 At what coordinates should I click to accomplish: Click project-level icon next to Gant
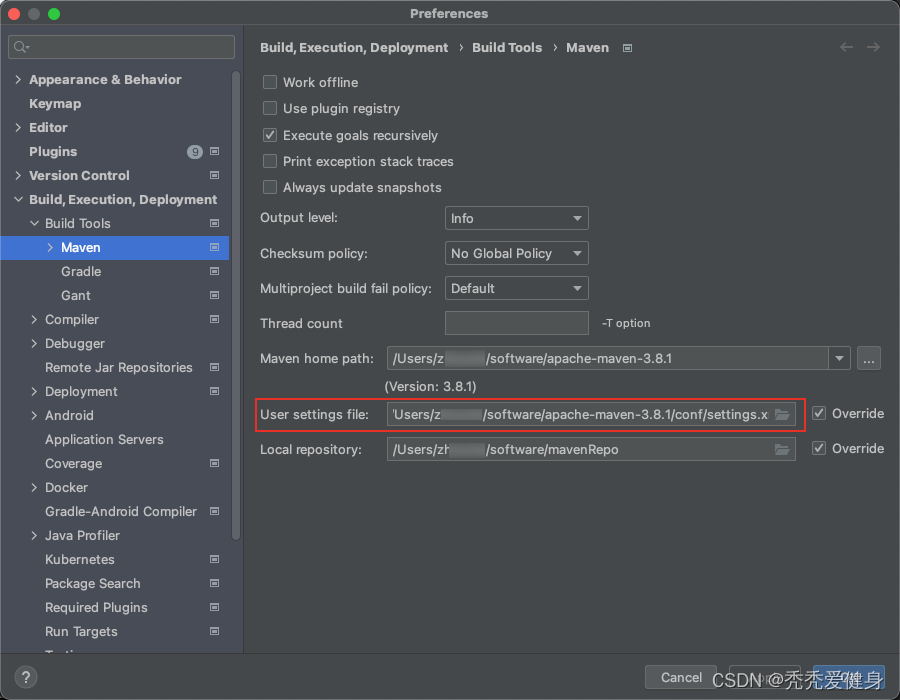point(215,295)
